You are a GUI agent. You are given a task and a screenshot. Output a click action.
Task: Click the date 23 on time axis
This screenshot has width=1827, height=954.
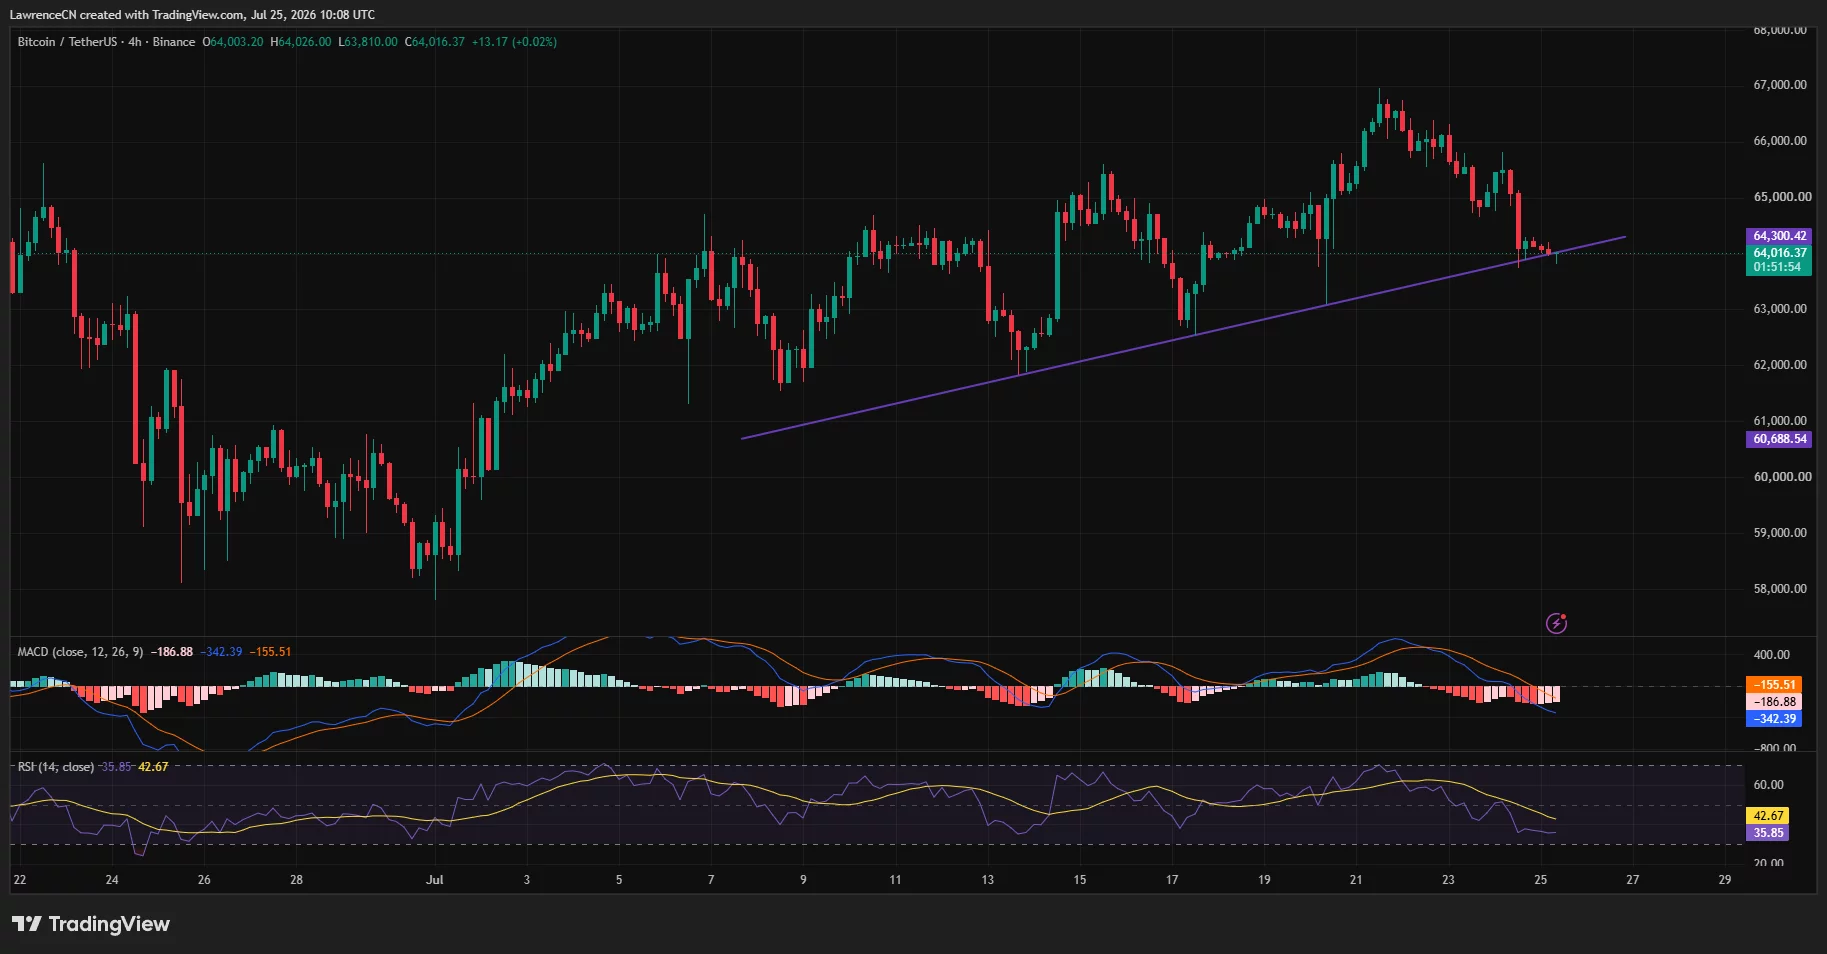pyautogui.click(x=1448, y=880)
